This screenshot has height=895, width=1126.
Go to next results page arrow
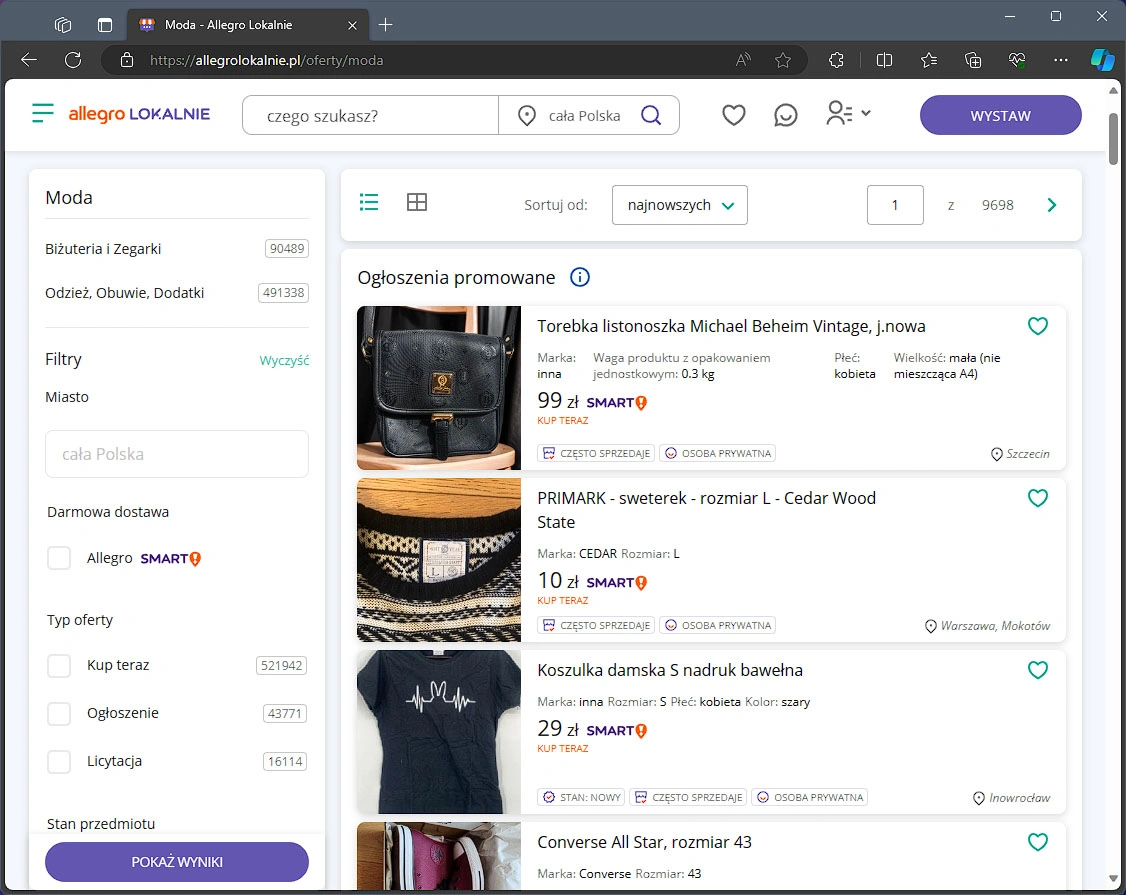[1052, 205]
